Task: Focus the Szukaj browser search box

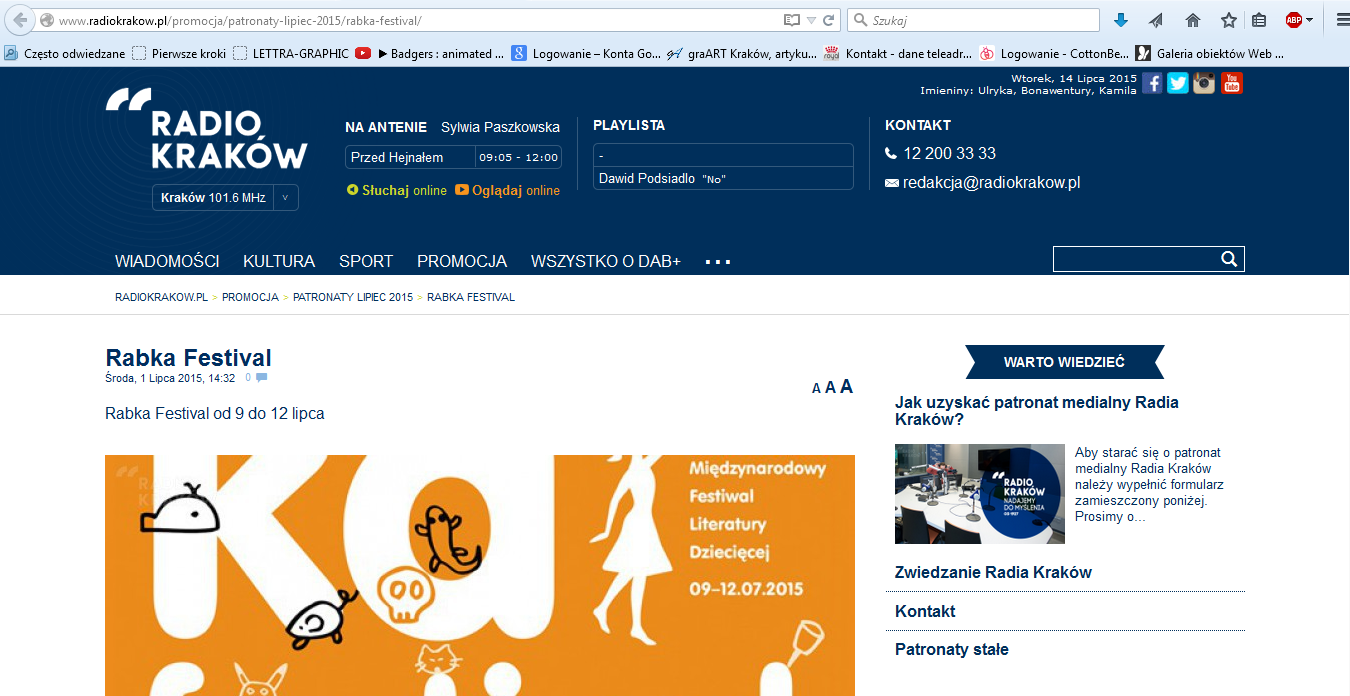Action: point(975,20)
